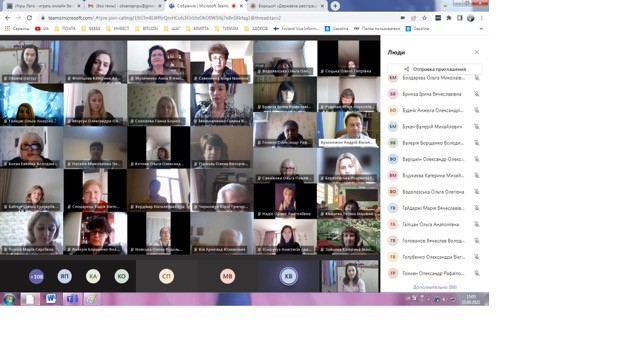Click muted mic icon beside Водолазська Ольга Олегівна
This screenshot has width=640, height=363.
coord(476,192)
